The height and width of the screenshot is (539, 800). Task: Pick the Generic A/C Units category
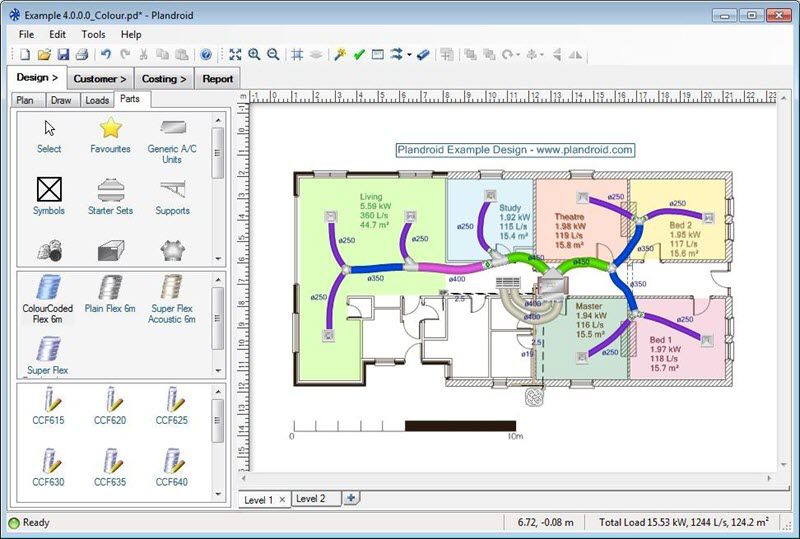point(171,129)
